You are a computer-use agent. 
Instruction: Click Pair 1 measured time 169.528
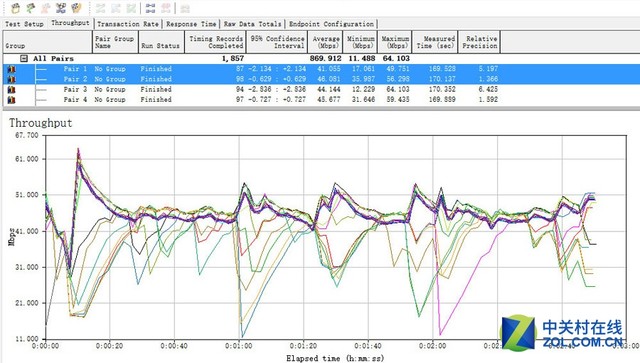442,69
